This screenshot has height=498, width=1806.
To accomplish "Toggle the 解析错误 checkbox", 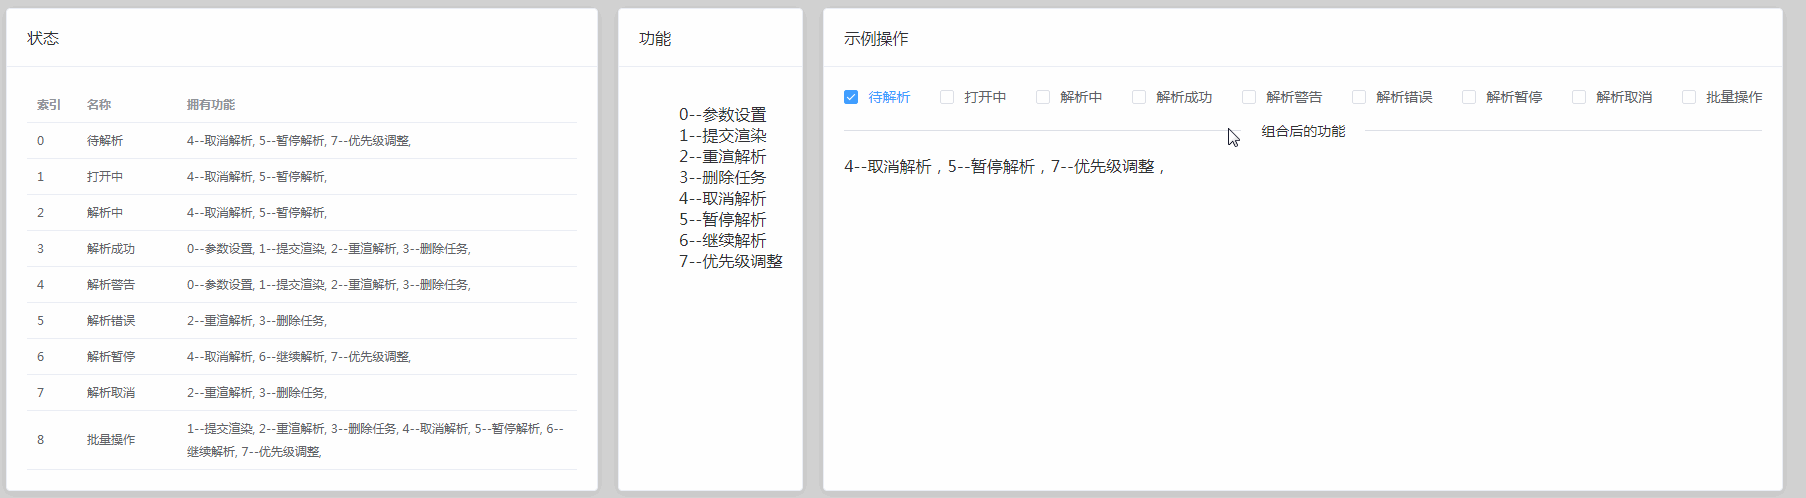I will [x=1359, y=97].
